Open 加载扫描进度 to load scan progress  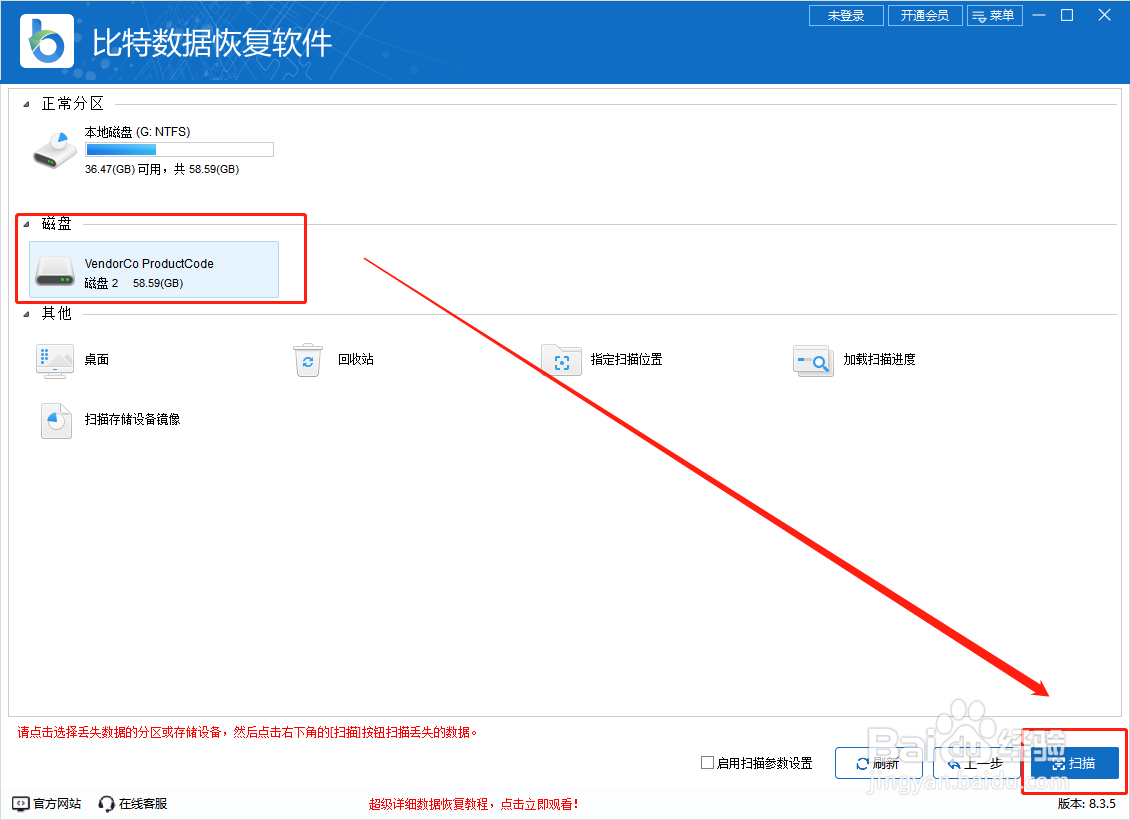coord(813,360)
